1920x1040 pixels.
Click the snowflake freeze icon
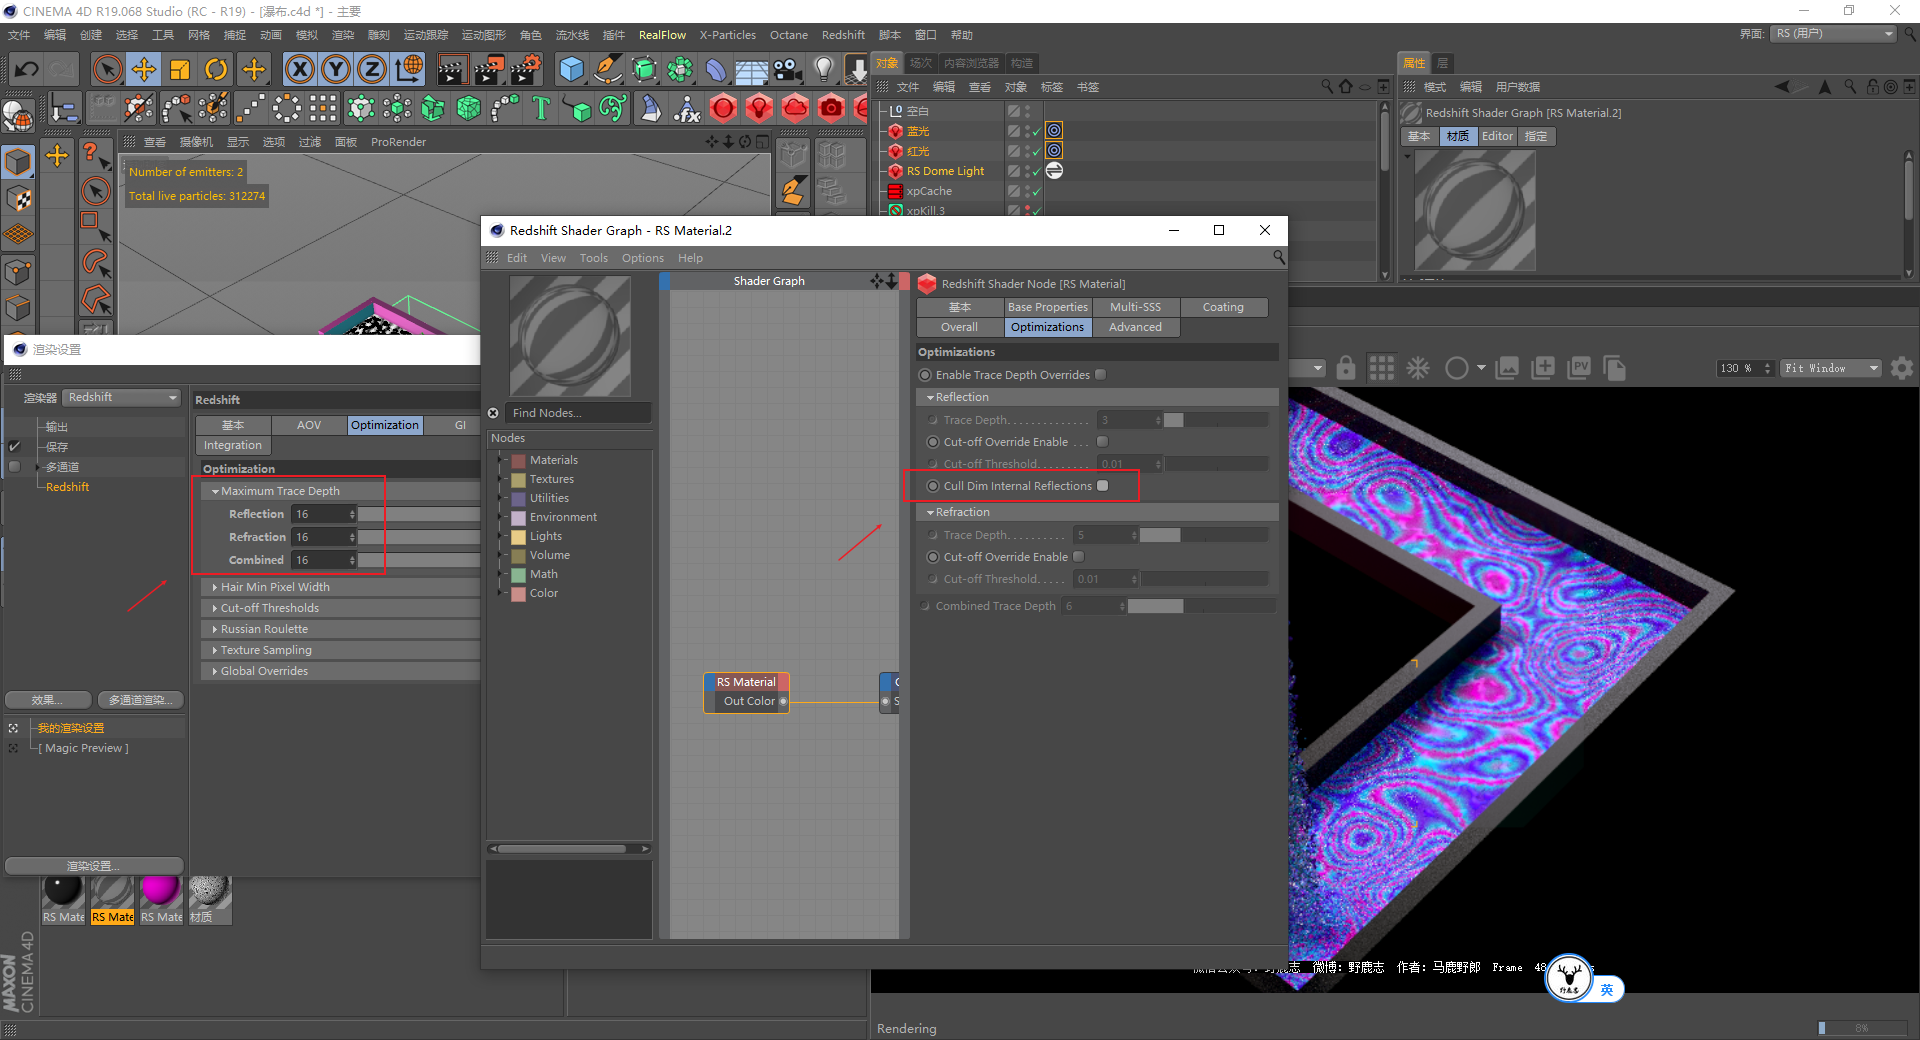pos(1418,368)
